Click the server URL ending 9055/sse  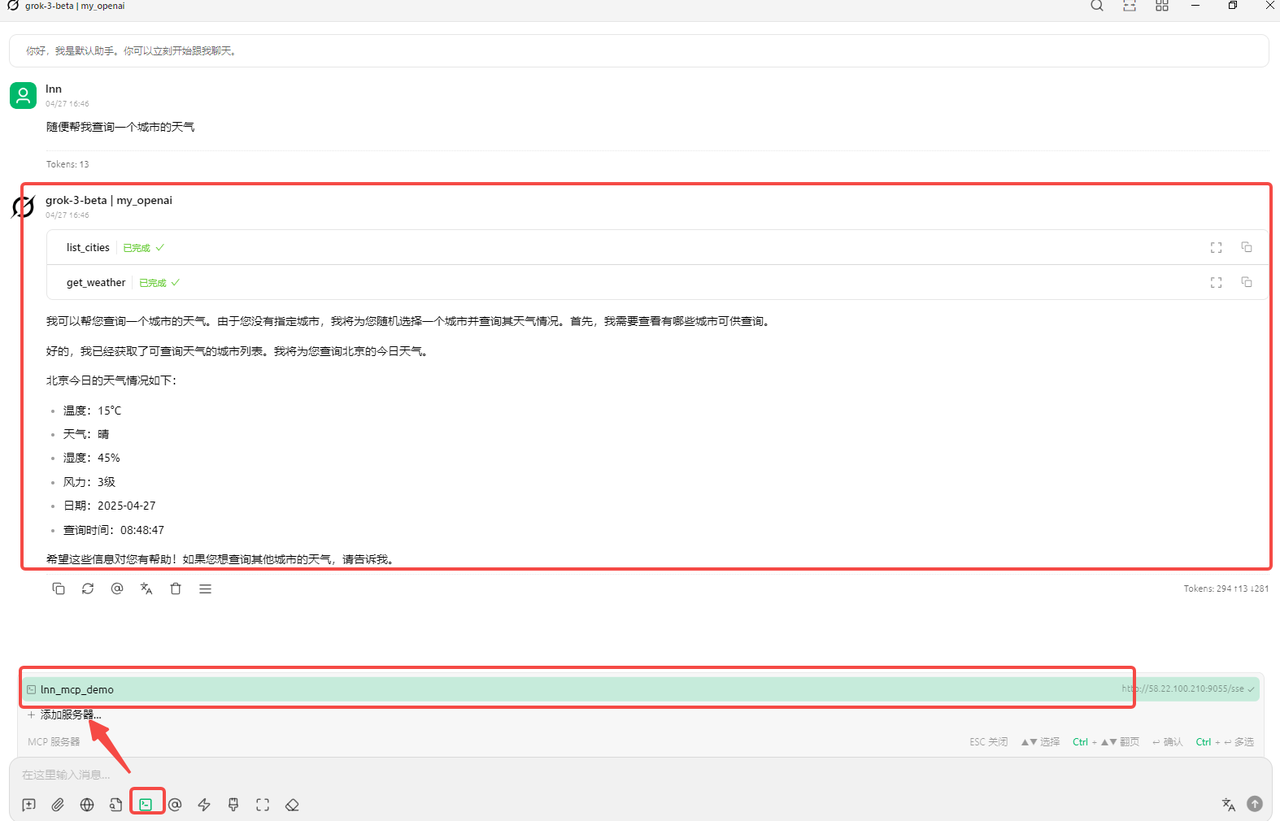pos(1182,689)
